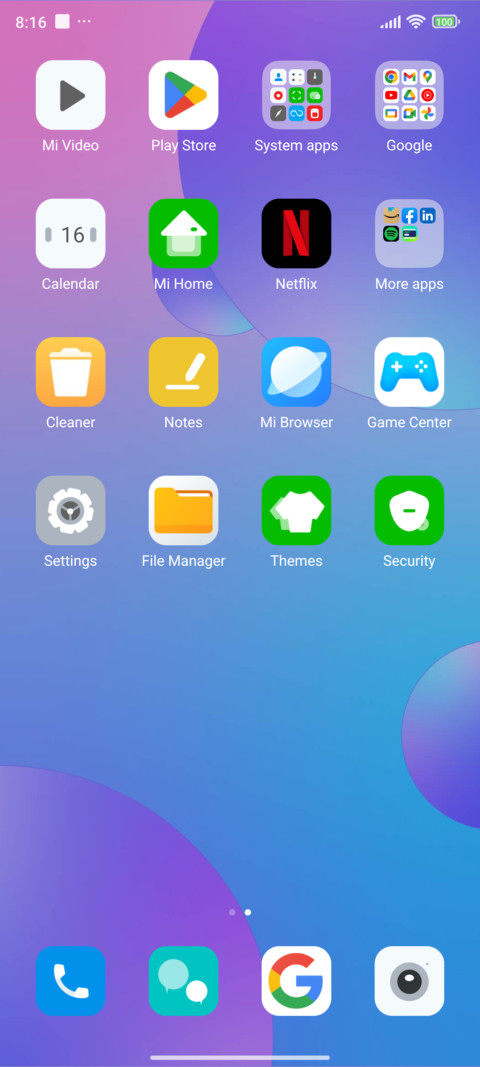Tap the "File Manager" label
Image resolution: width=480 pixels, height=1067 pixels.
click(x=183, y=561)
